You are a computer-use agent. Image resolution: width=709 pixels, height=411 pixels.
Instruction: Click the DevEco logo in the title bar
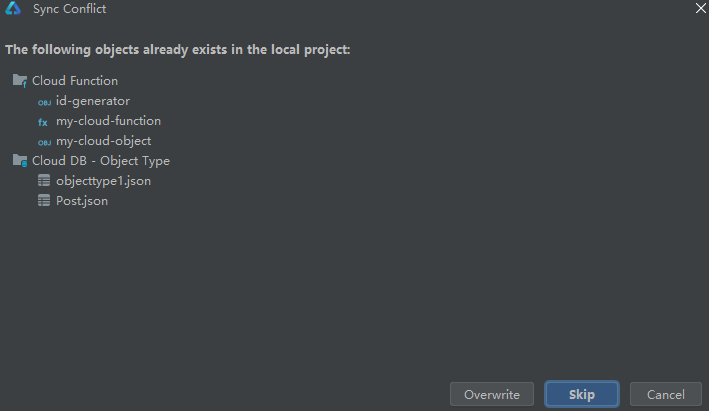point(14,9)
